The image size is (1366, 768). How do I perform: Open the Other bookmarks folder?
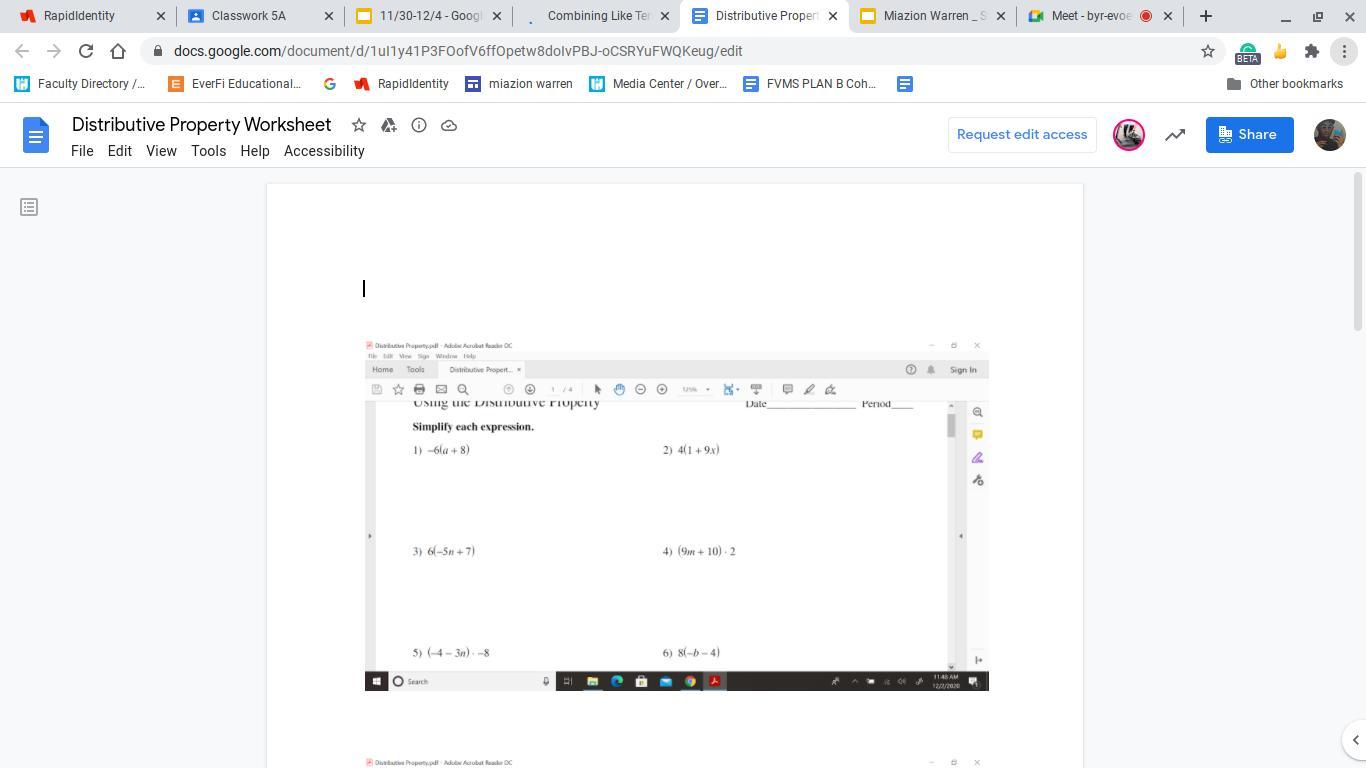pos(1284,84)
